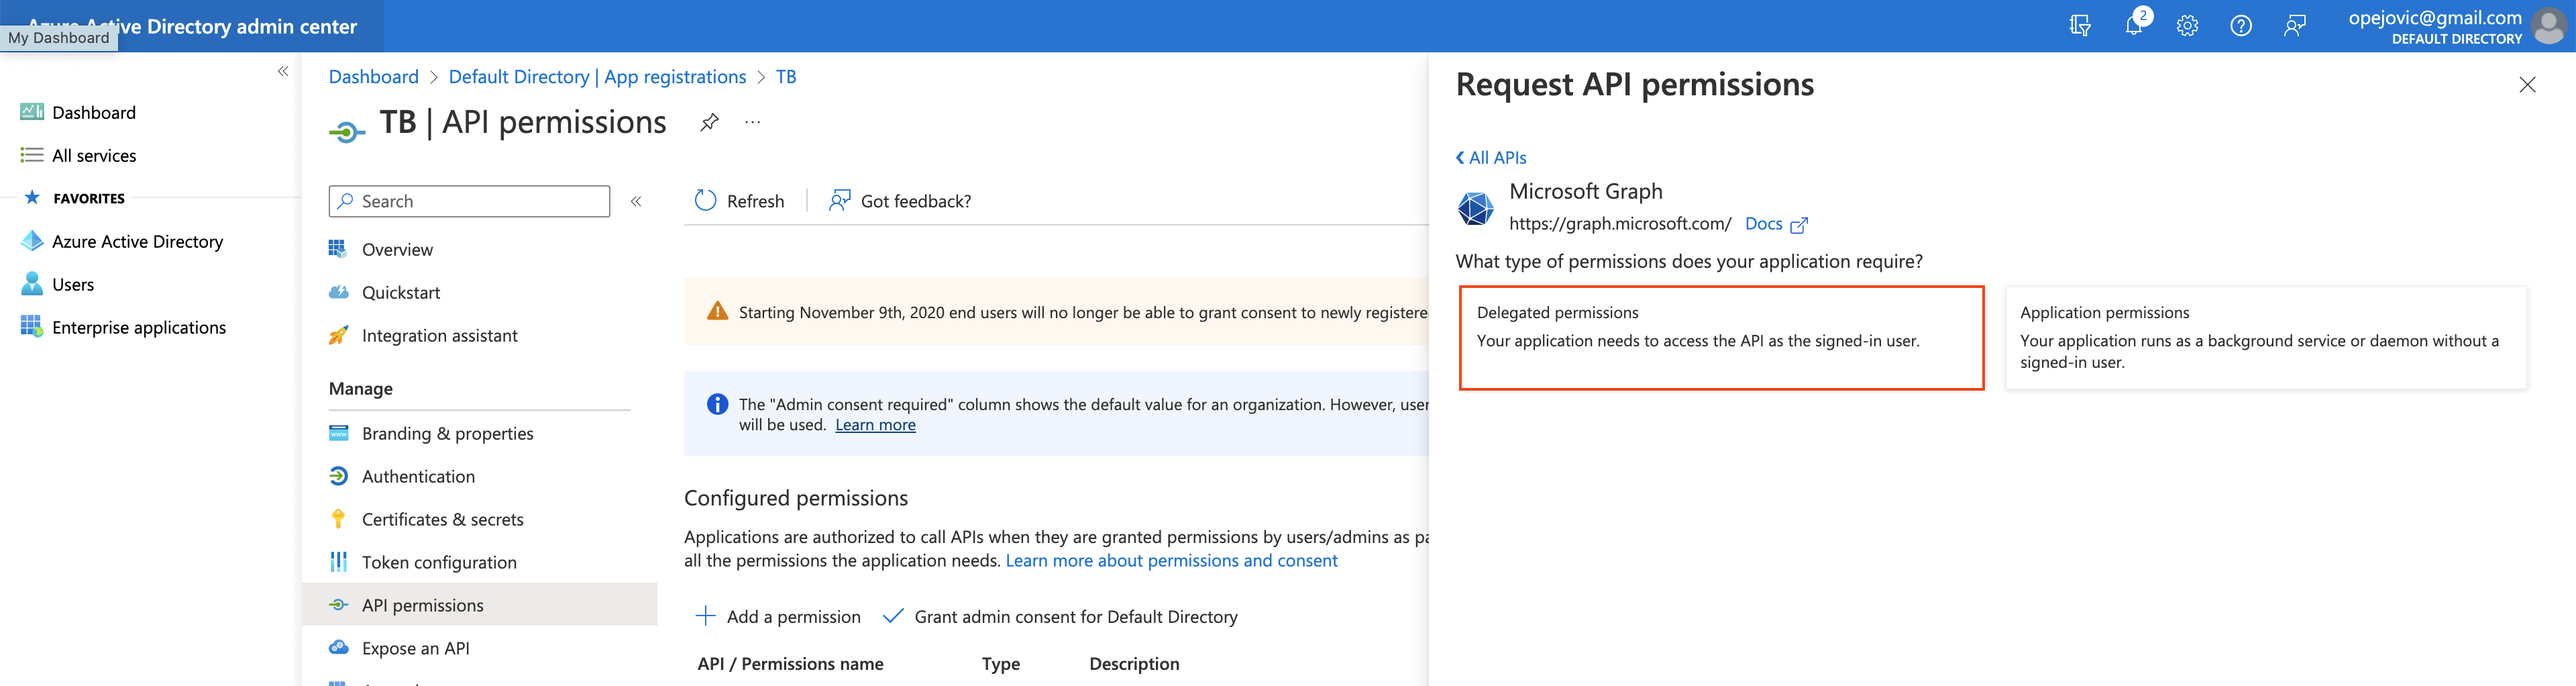
Task: Open account avatar for opejovic@gmail.com
Action: (2548, 26)
